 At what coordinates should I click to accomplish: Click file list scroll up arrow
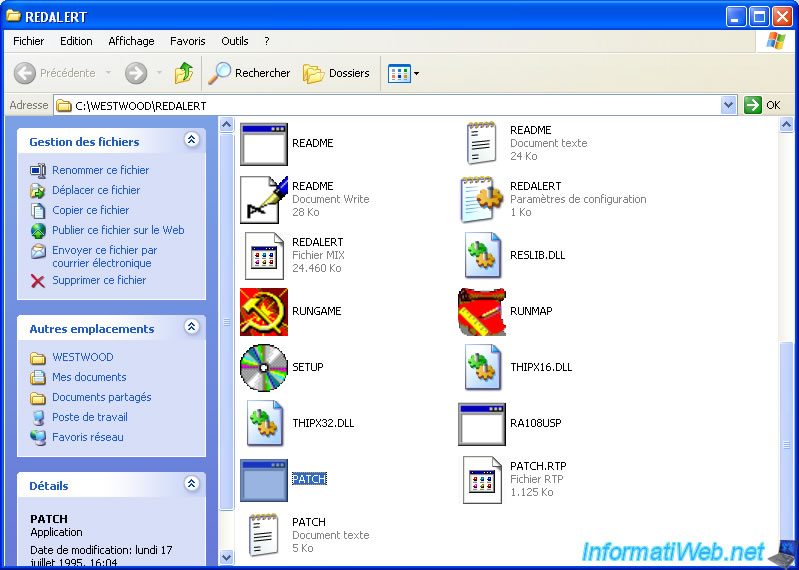point(786,124)
